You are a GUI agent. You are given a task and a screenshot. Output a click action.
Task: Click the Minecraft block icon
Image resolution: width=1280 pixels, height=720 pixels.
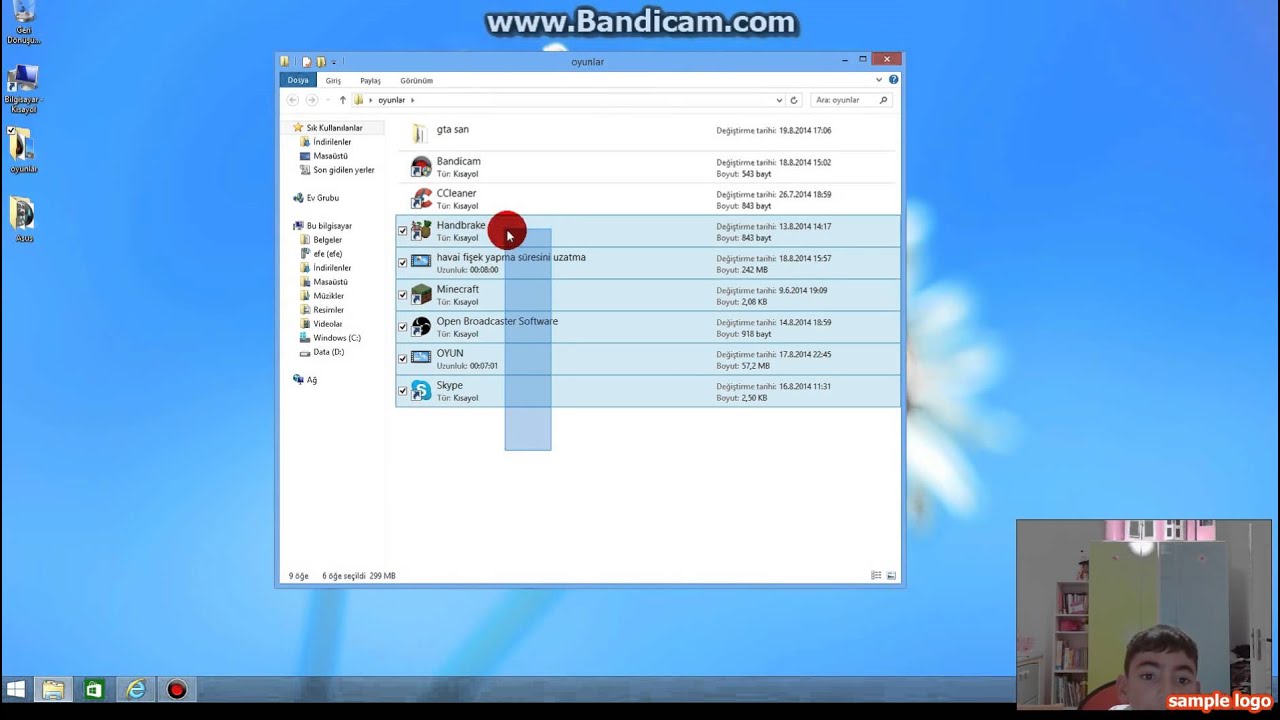pyautogui.click(x=421, y=295)
